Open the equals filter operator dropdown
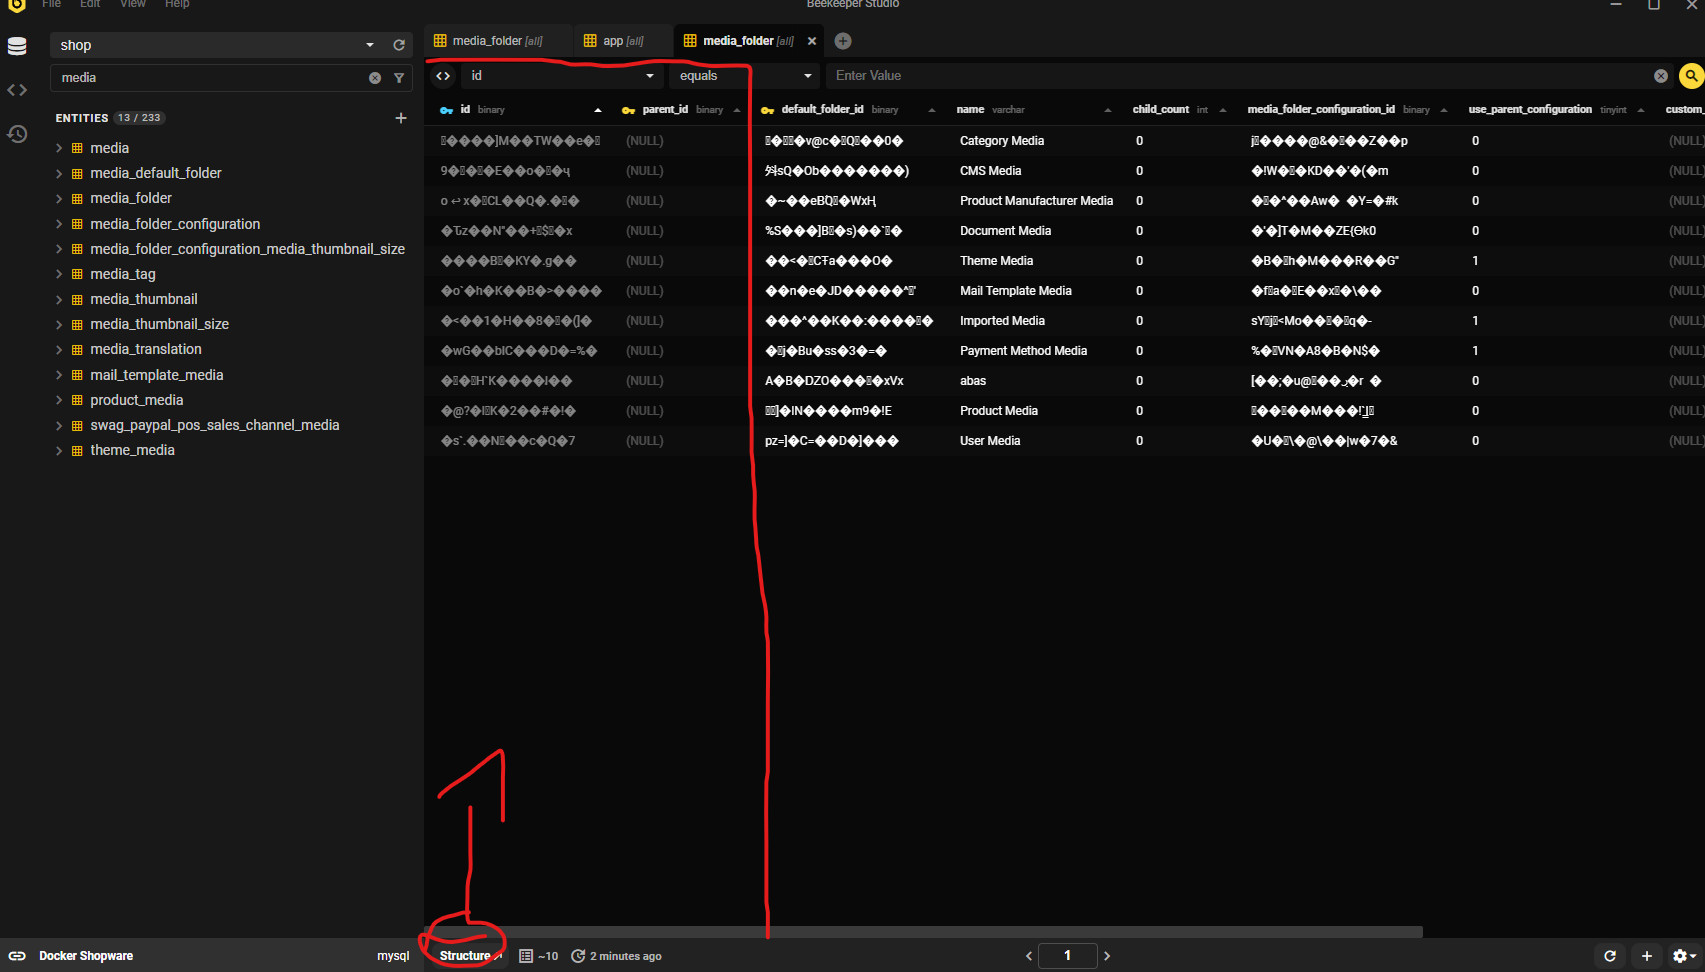1705x972 pixels. click(x=806, y=76)
